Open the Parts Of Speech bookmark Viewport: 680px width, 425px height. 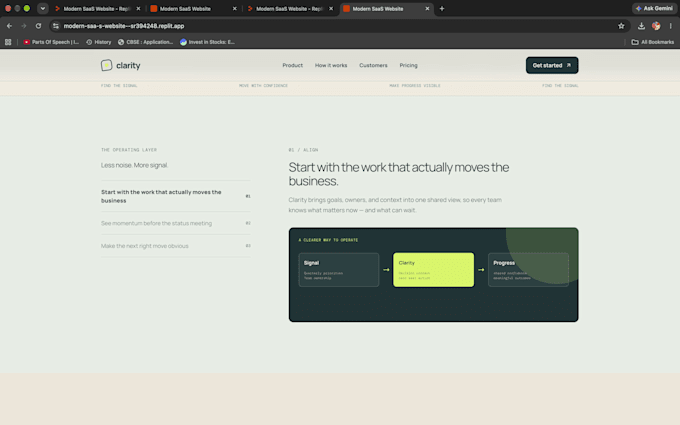51,42
